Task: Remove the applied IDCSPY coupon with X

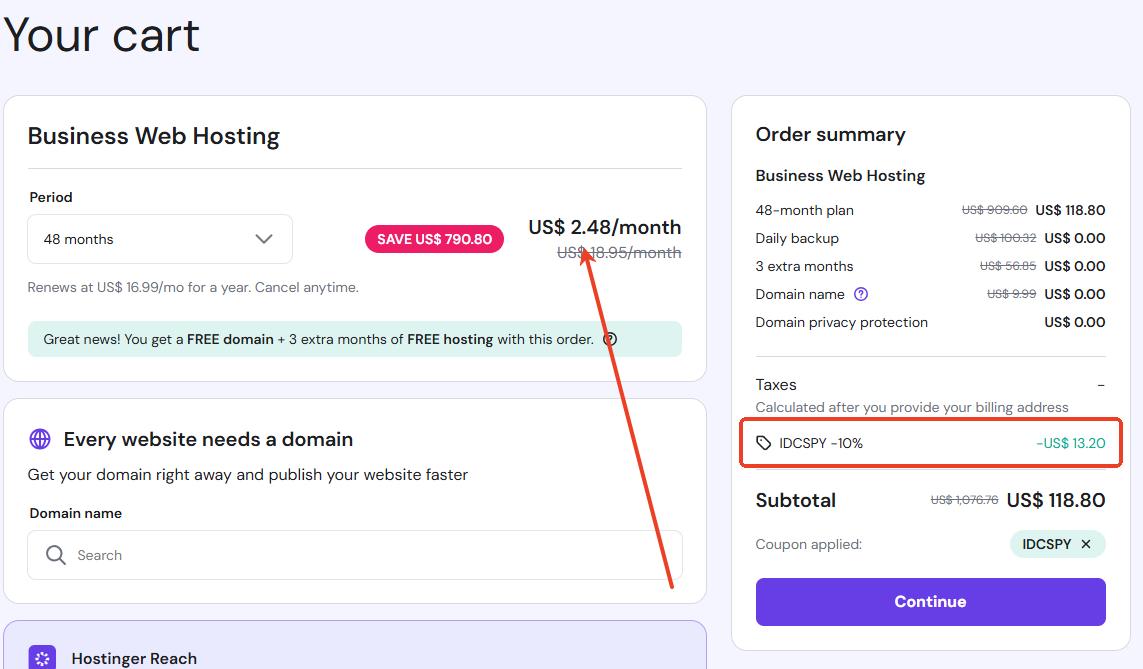Action: tap(1086, 544)
